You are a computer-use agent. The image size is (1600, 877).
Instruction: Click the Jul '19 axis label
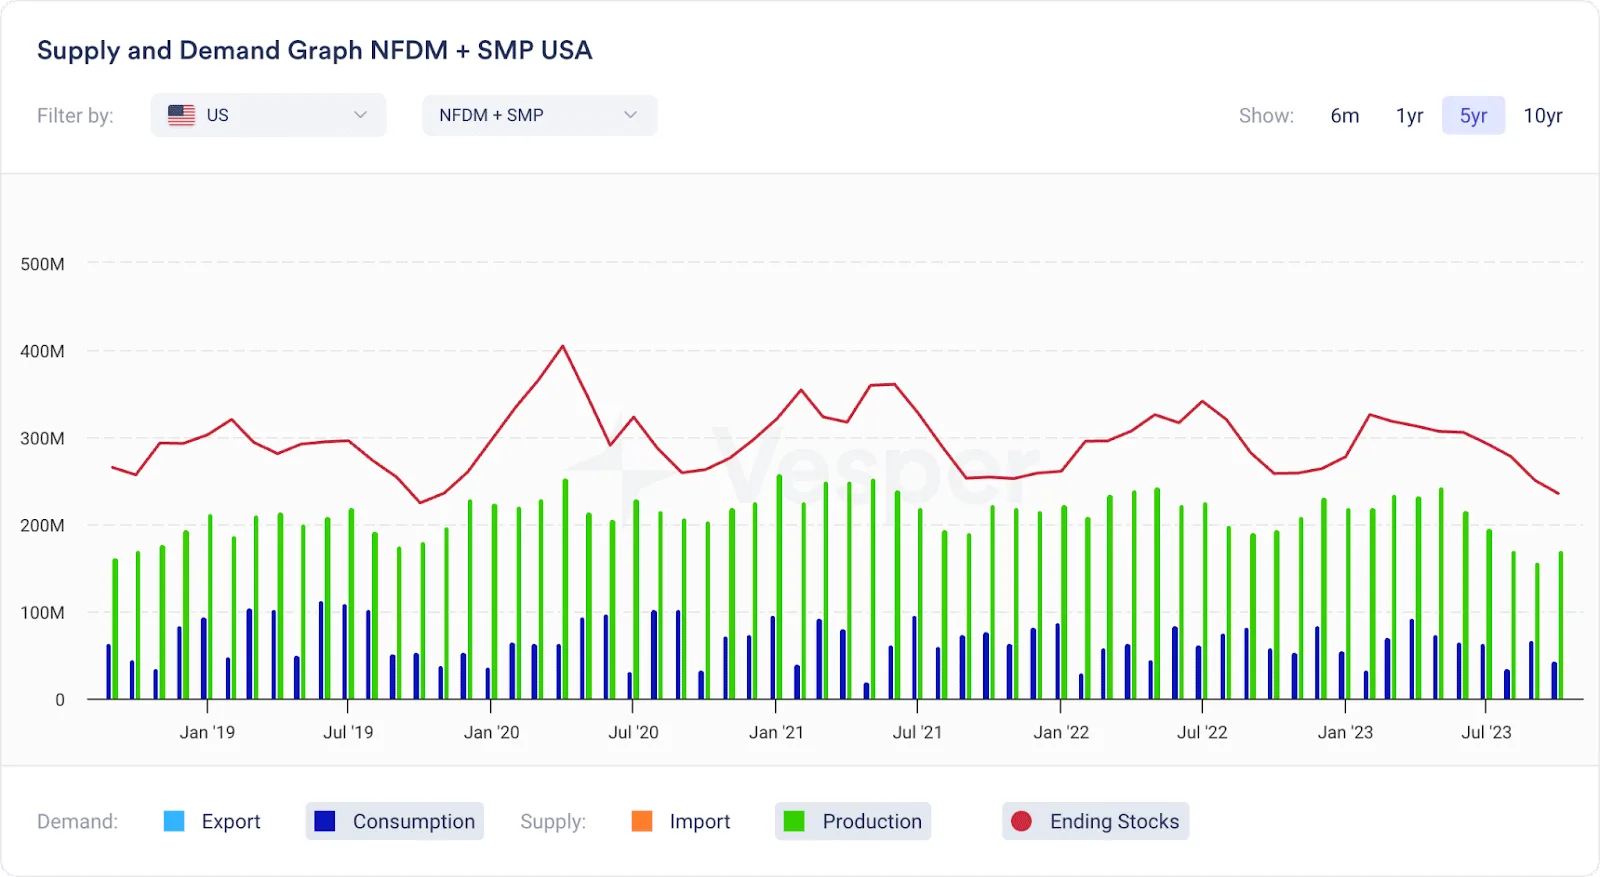pyautogui.click(x=348, y=732)
